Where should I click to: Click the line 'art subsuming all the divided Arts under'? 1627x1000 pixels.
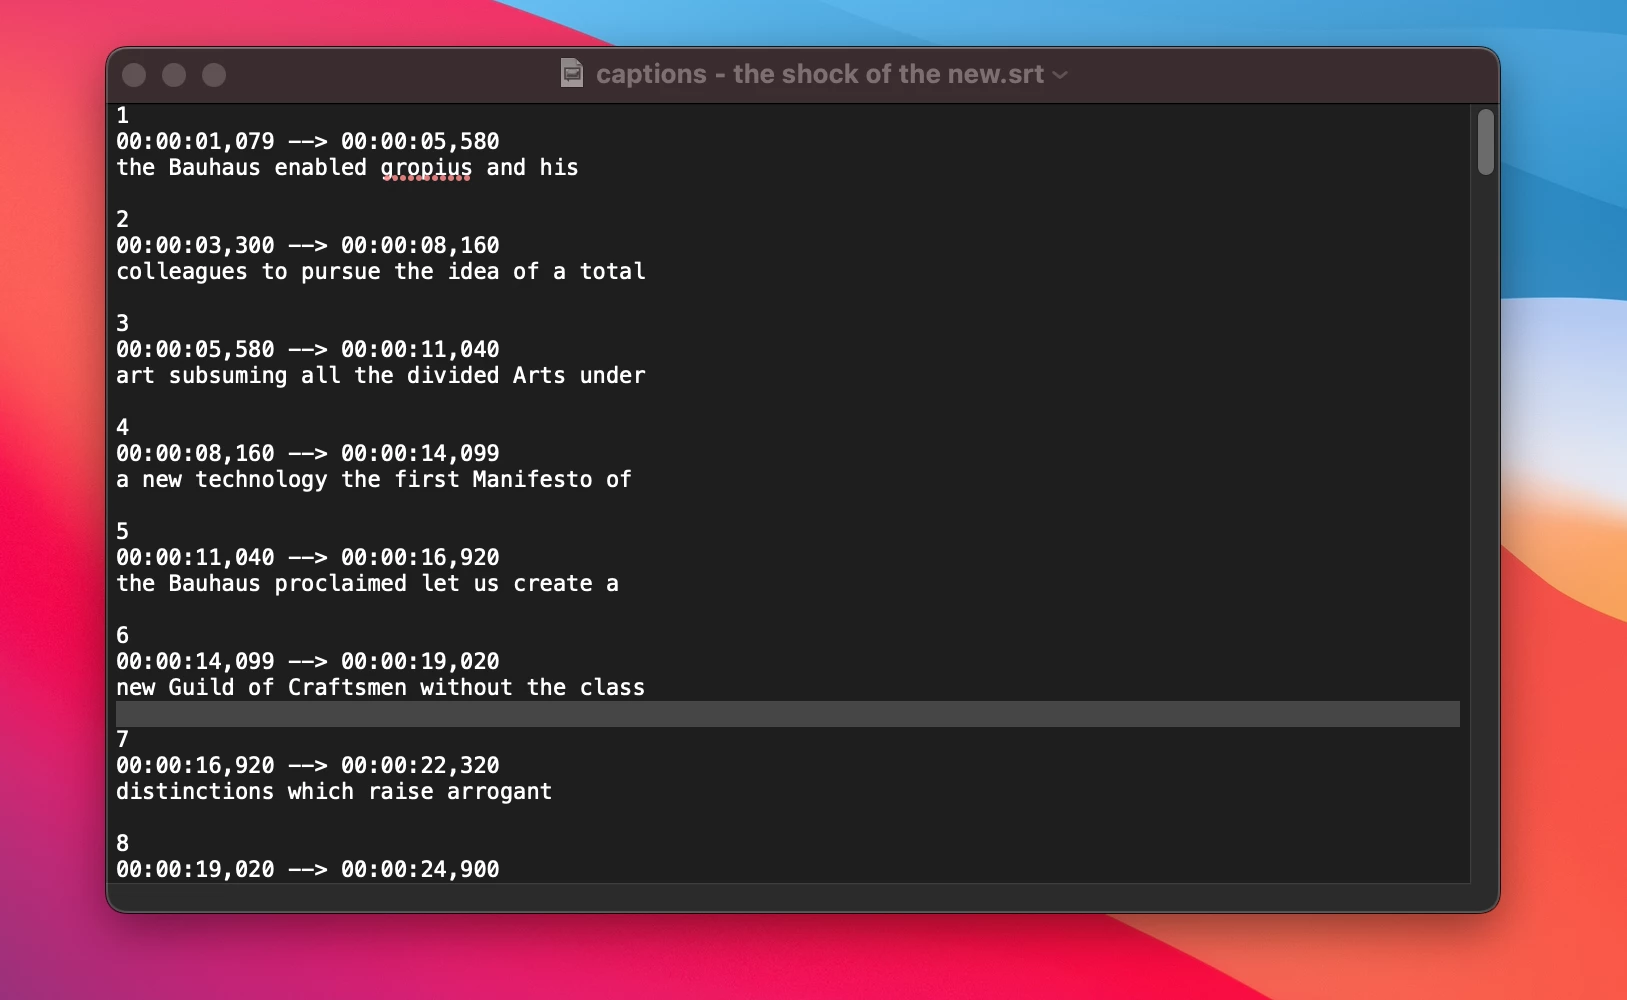point(381,376)
